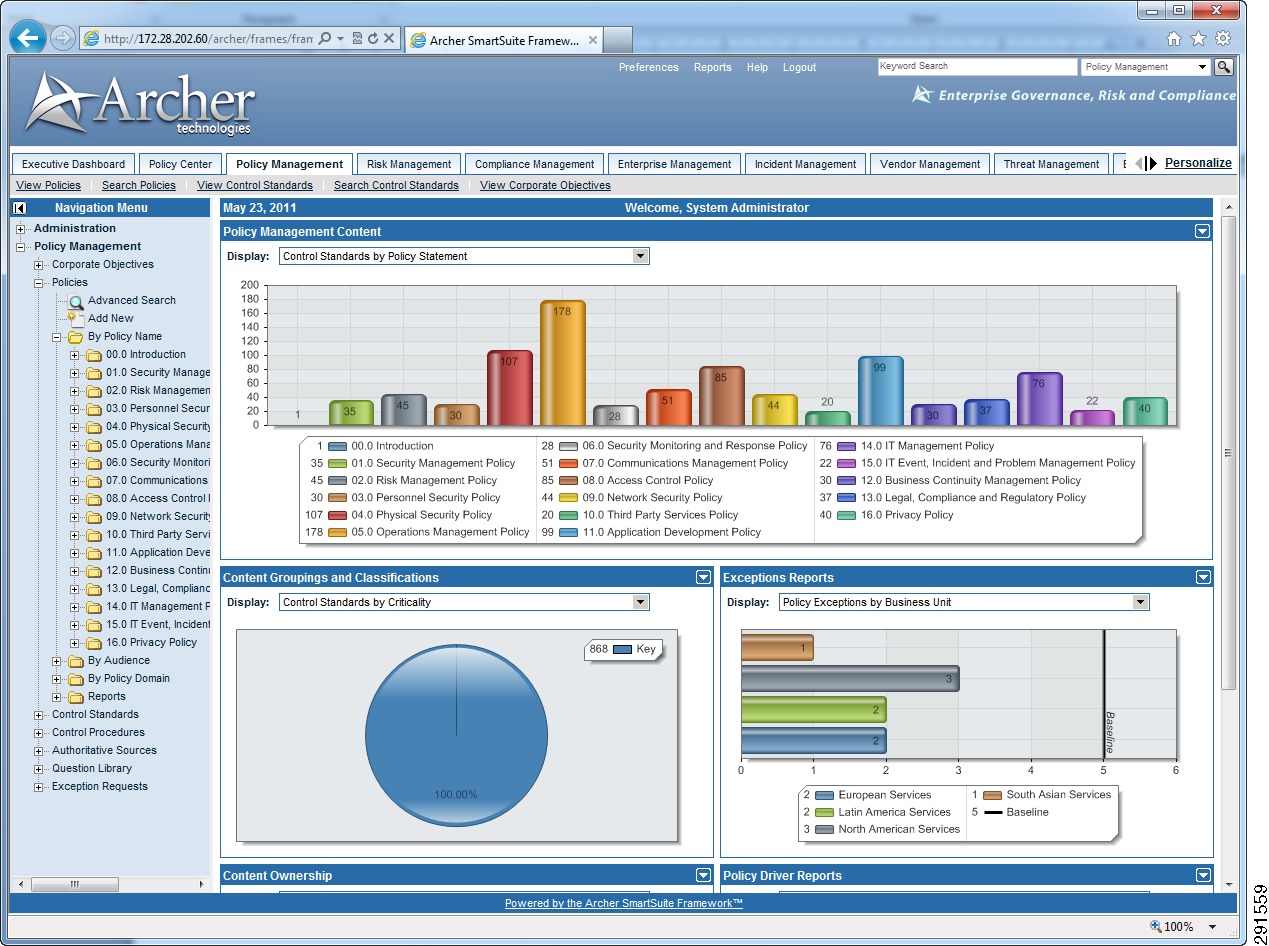The height and width of the screenshot is (946, 1269).
Task: Click the 16.0 Privacy Policy folder icon
Action: [x=94, y=643]
